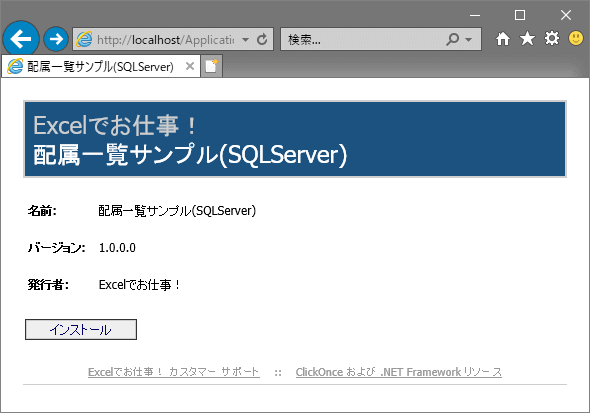Open a new tab
This screenshot has height=413, width=590.
click(x=211, y=66)
